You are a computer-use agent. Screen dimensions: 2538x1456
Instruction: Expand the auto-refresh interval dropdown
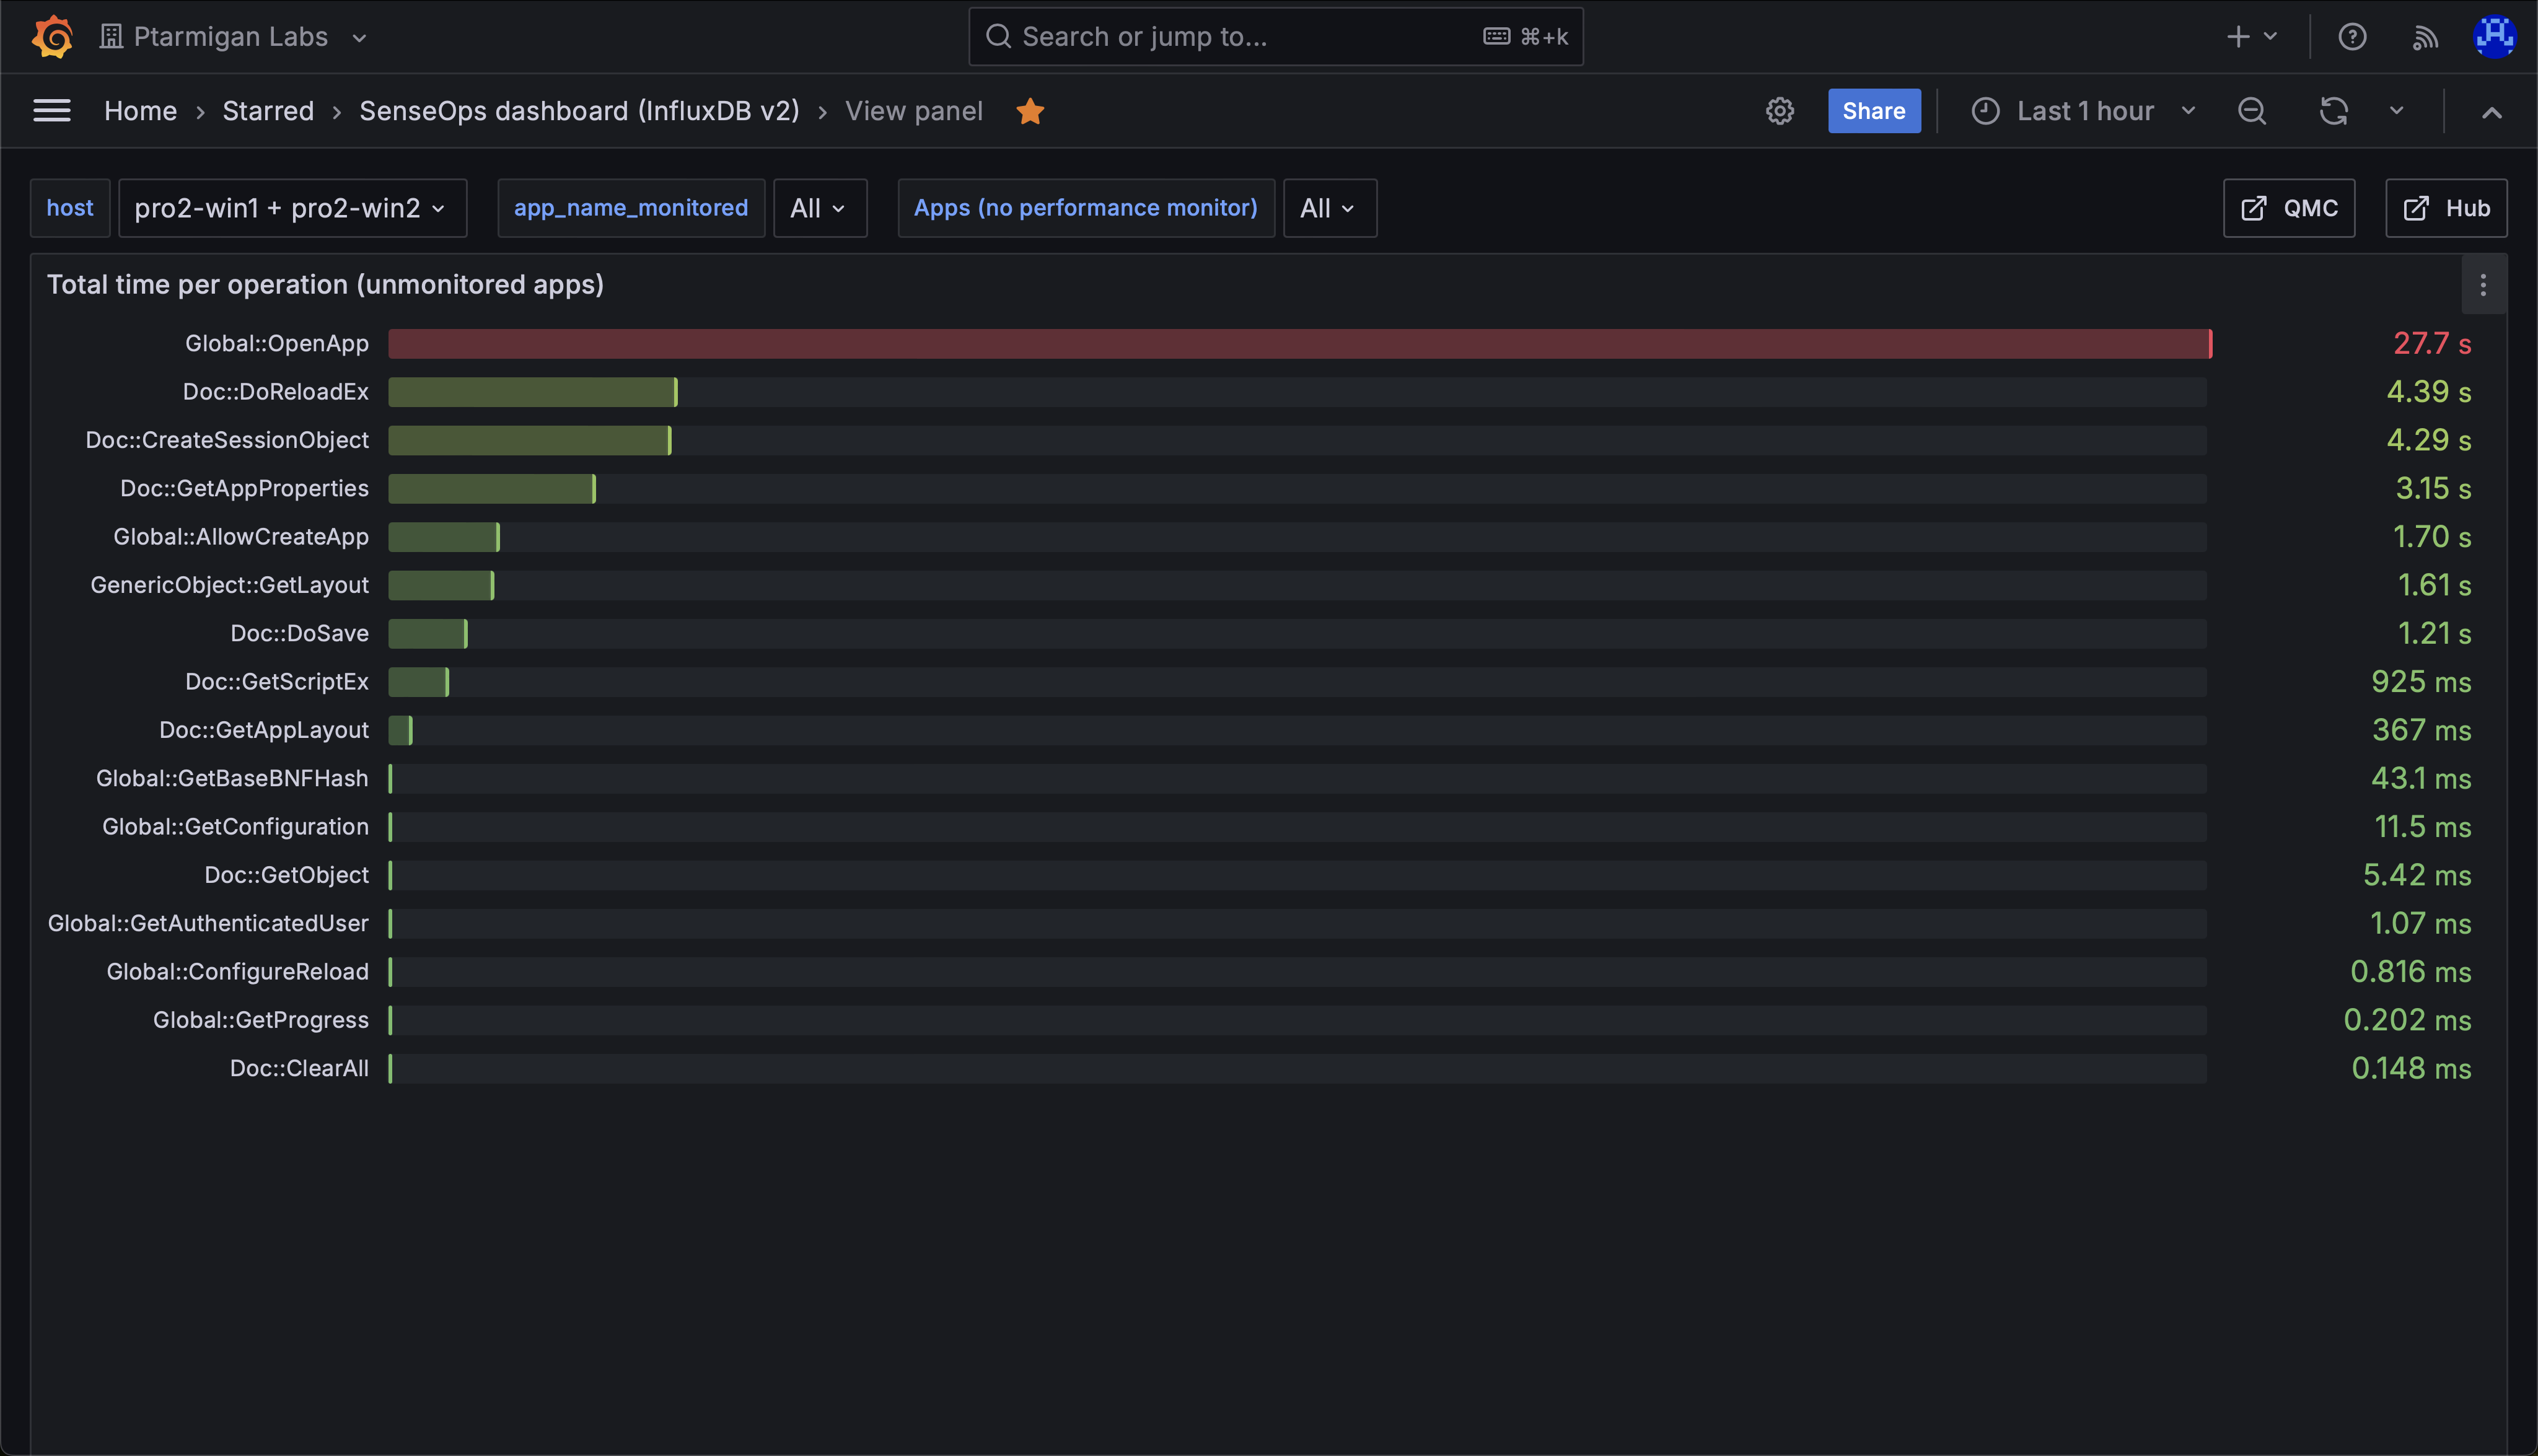coord(2397,111)
